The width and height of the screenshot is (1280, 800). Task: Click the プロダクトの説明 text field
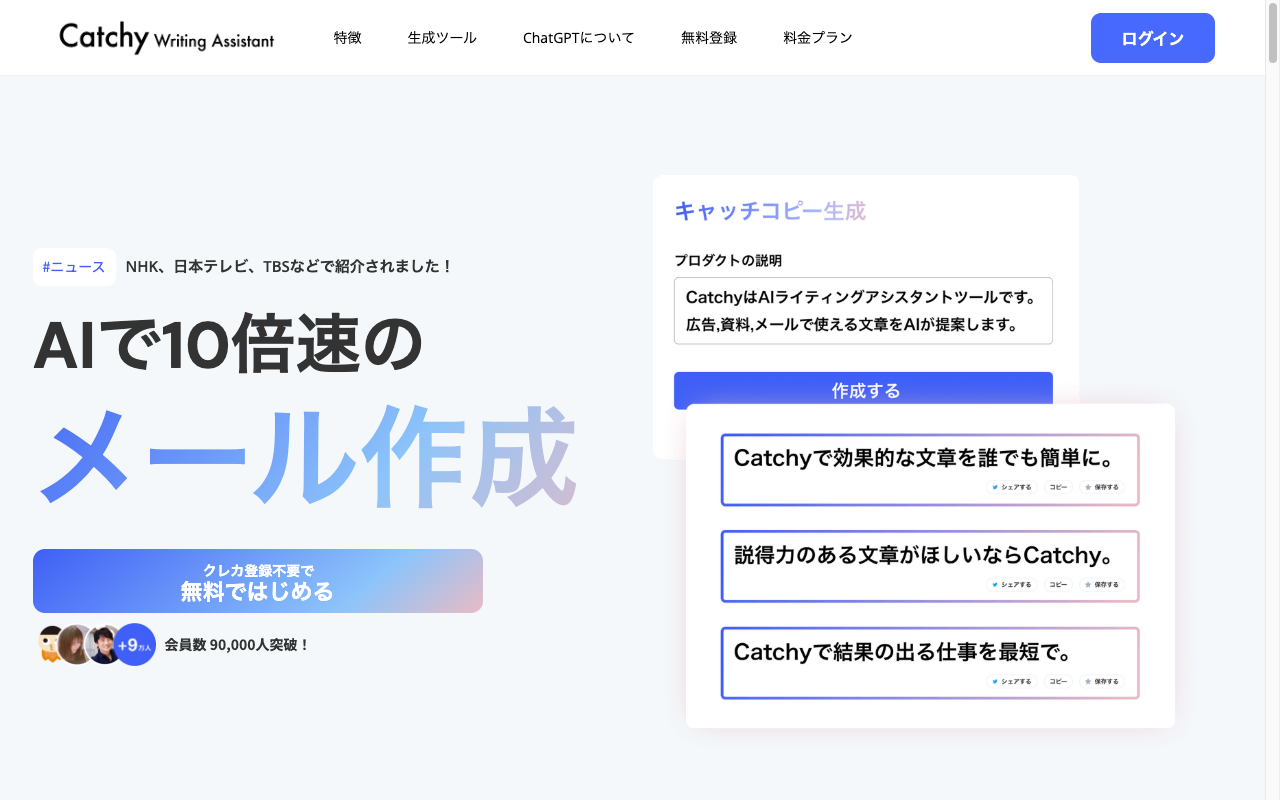click(x=863, y=311)
